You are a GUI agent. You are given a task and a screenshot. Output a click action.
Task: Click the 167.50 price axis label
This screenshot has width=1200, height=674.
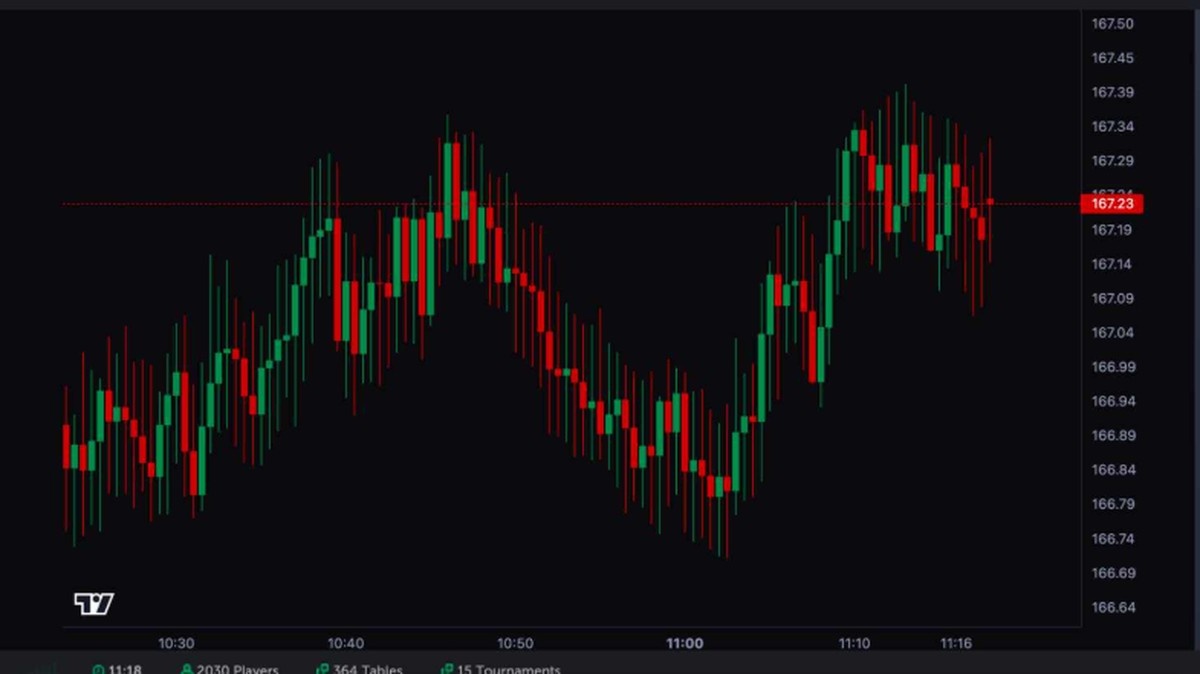click(x=1112, y=24)
